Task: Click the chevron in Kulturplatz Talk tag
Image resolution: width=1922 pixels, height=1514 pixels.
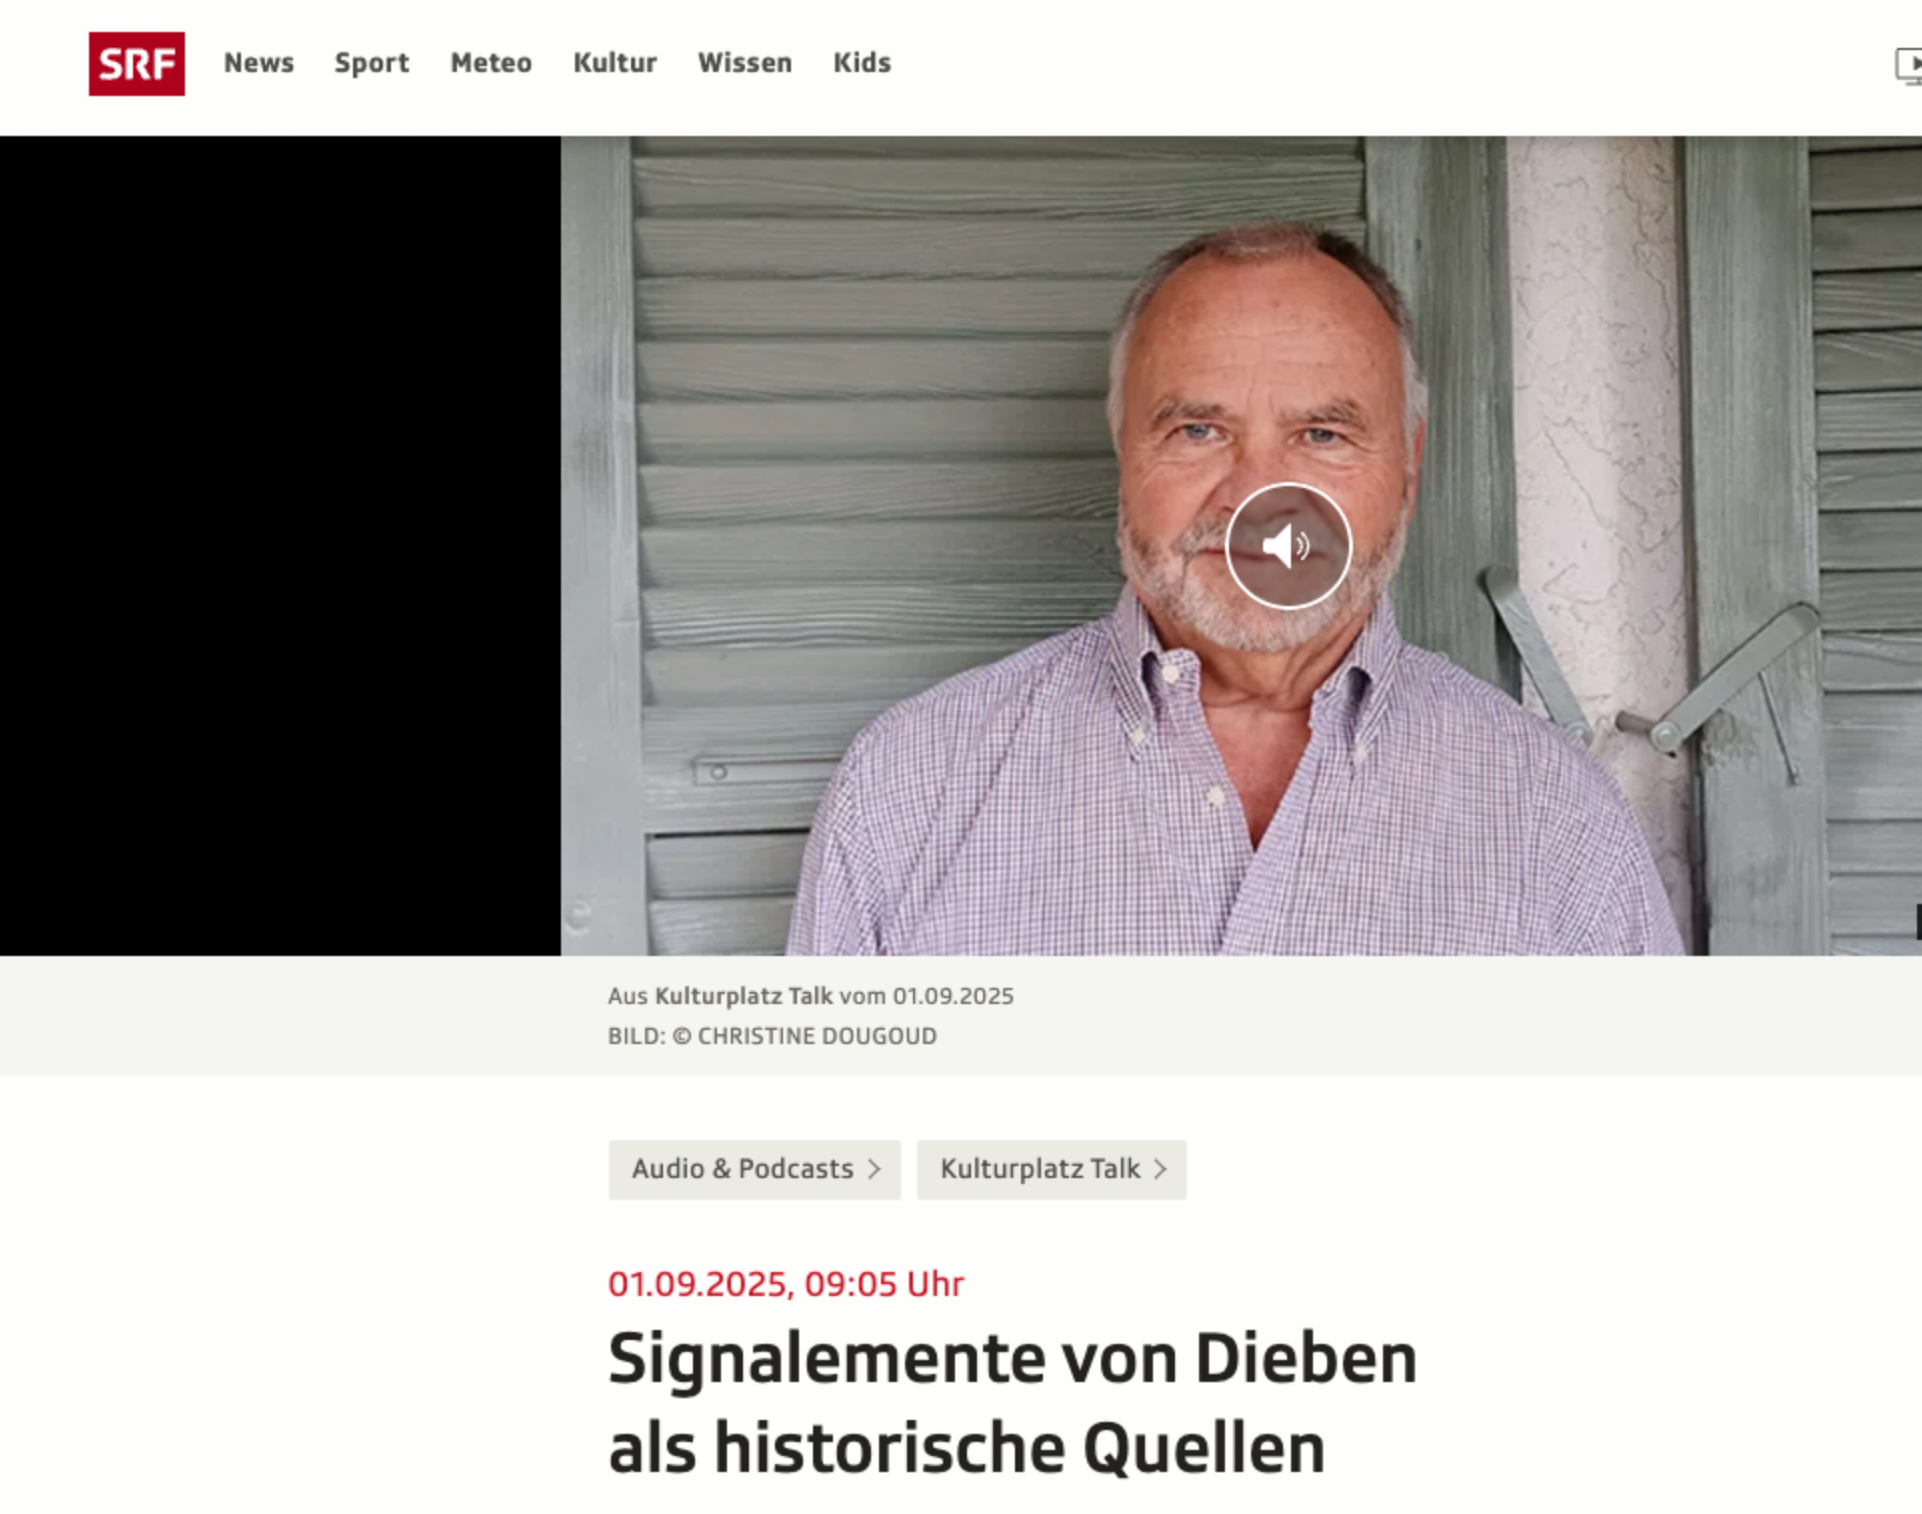Action: (x=1160, y=1169)
